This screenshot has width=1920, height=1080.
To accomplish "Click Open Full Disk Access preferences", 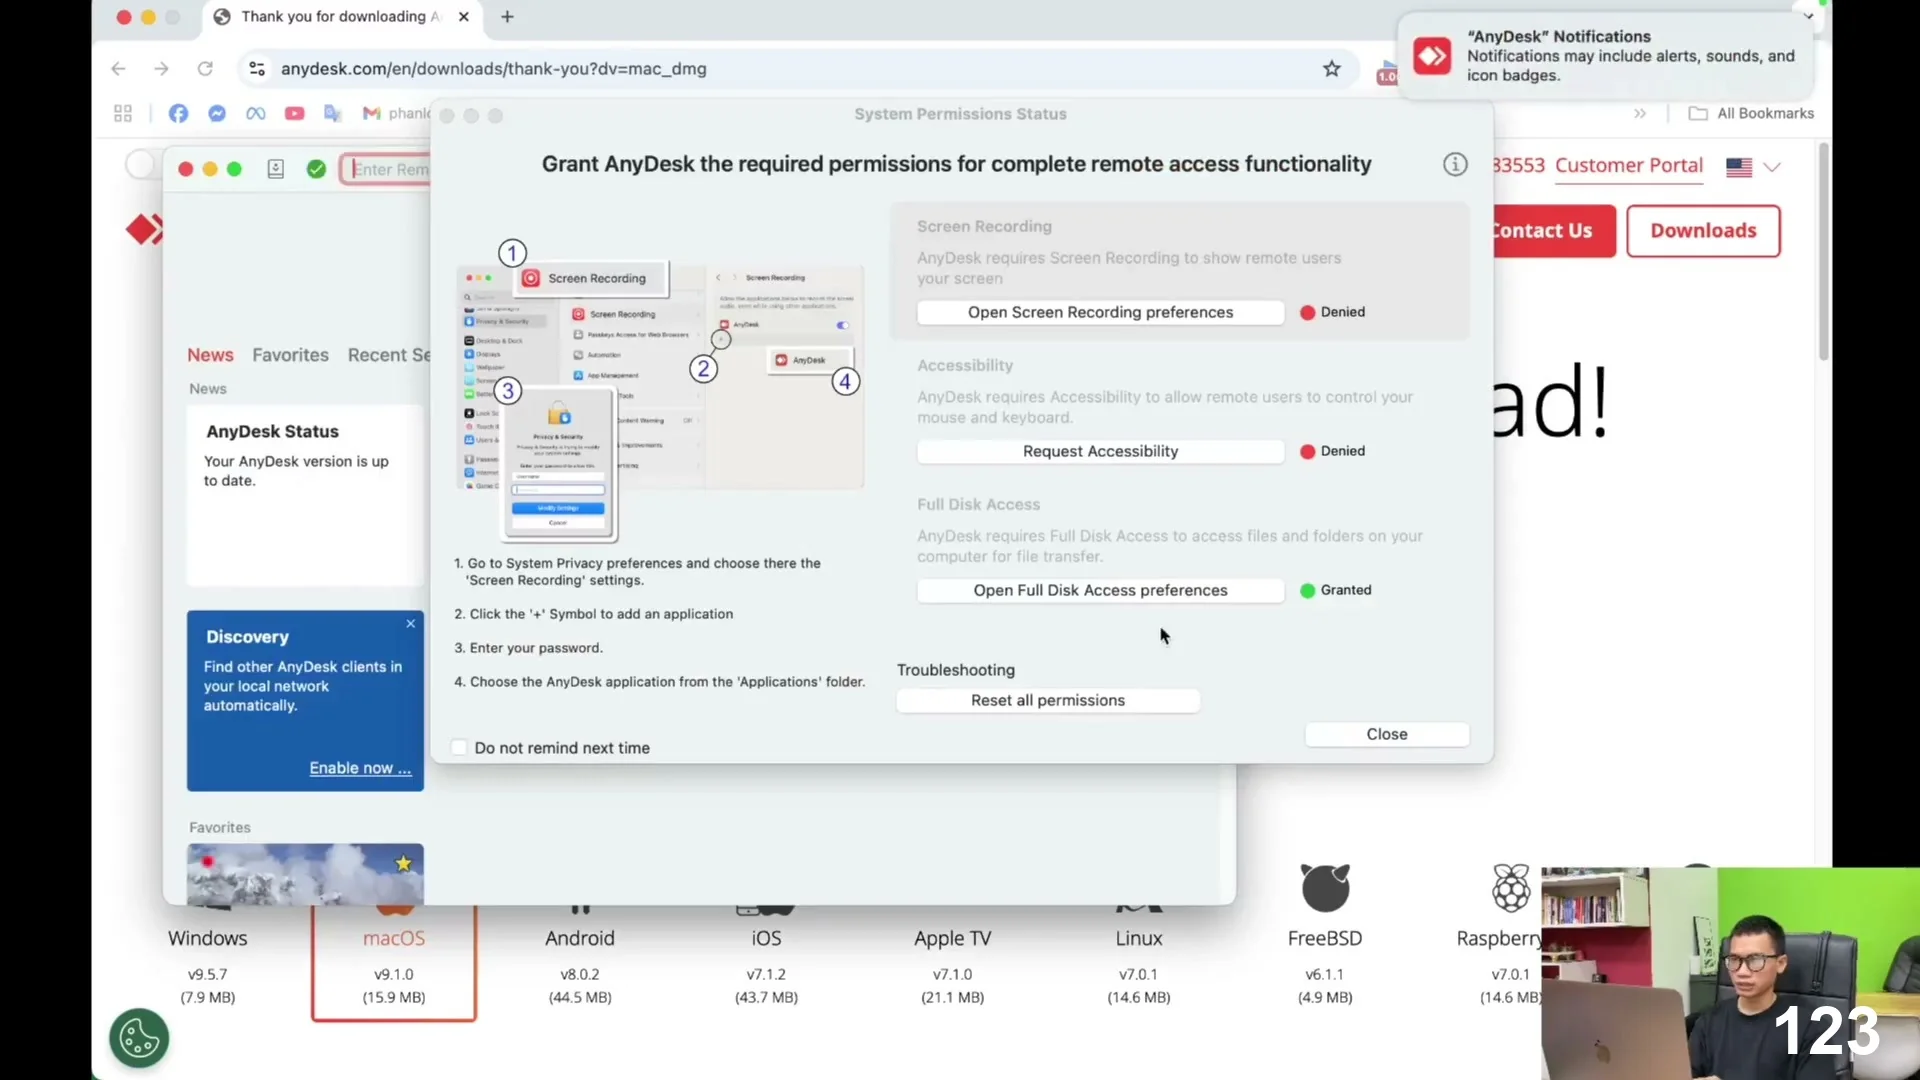I will tap(1100, 590).
